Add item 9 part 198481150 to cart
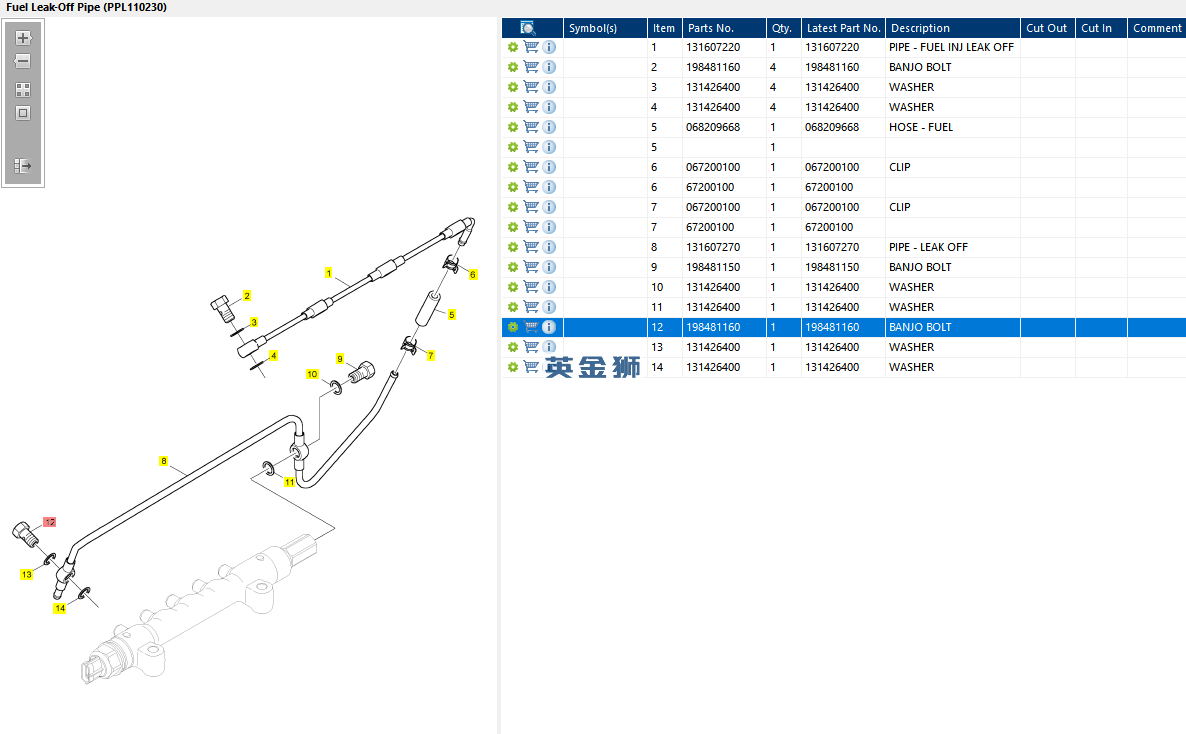Image resolution: width=1186 pixels, height=734 pixels. (531, 267)
